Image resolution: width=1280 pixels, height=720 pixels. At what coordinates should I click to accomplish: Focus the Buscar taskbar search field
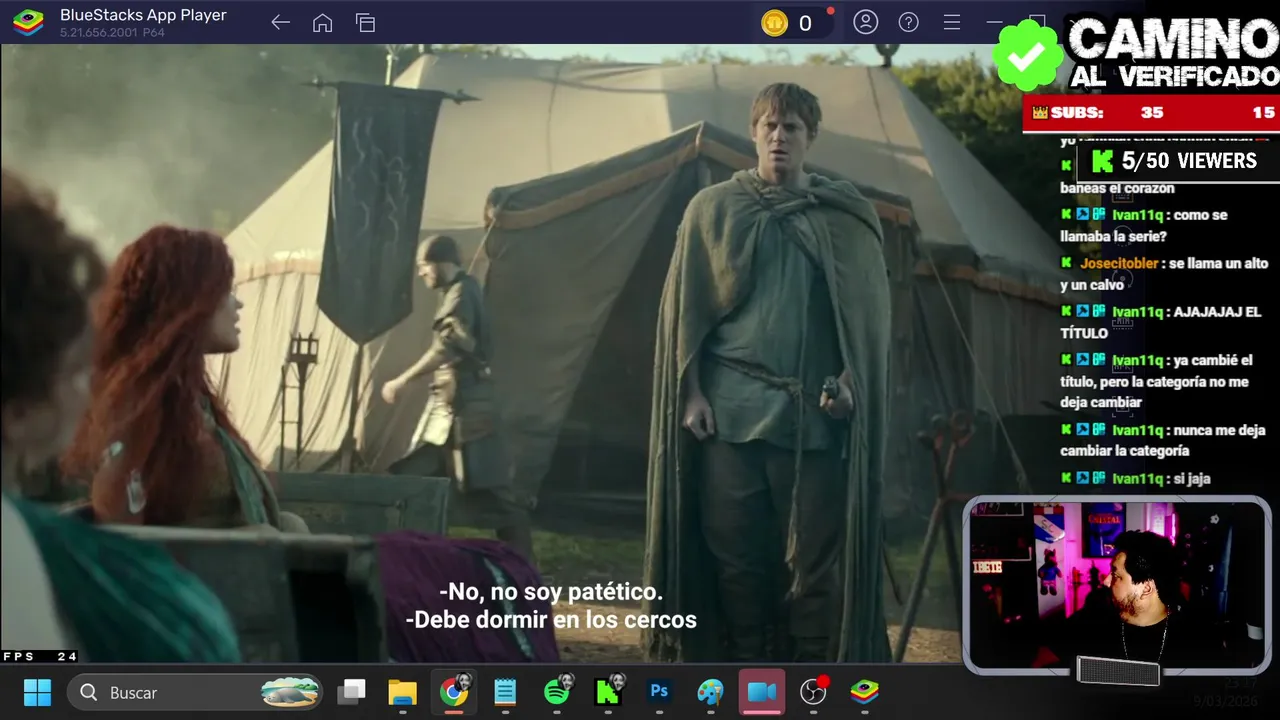click(195, 692)
